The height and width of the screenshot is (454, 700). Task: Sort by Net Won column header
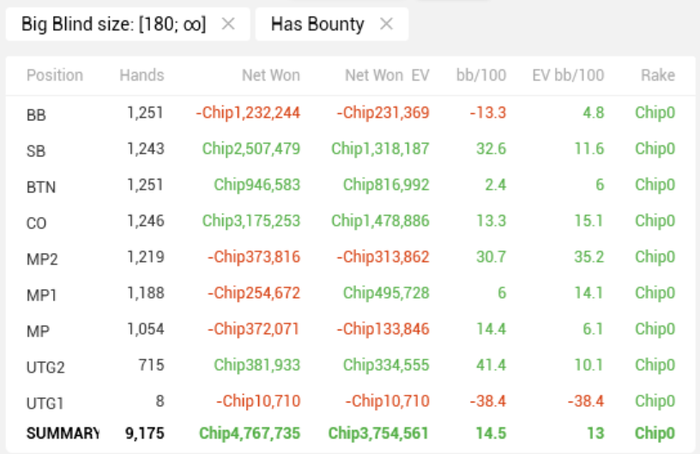tap(270, 75)
